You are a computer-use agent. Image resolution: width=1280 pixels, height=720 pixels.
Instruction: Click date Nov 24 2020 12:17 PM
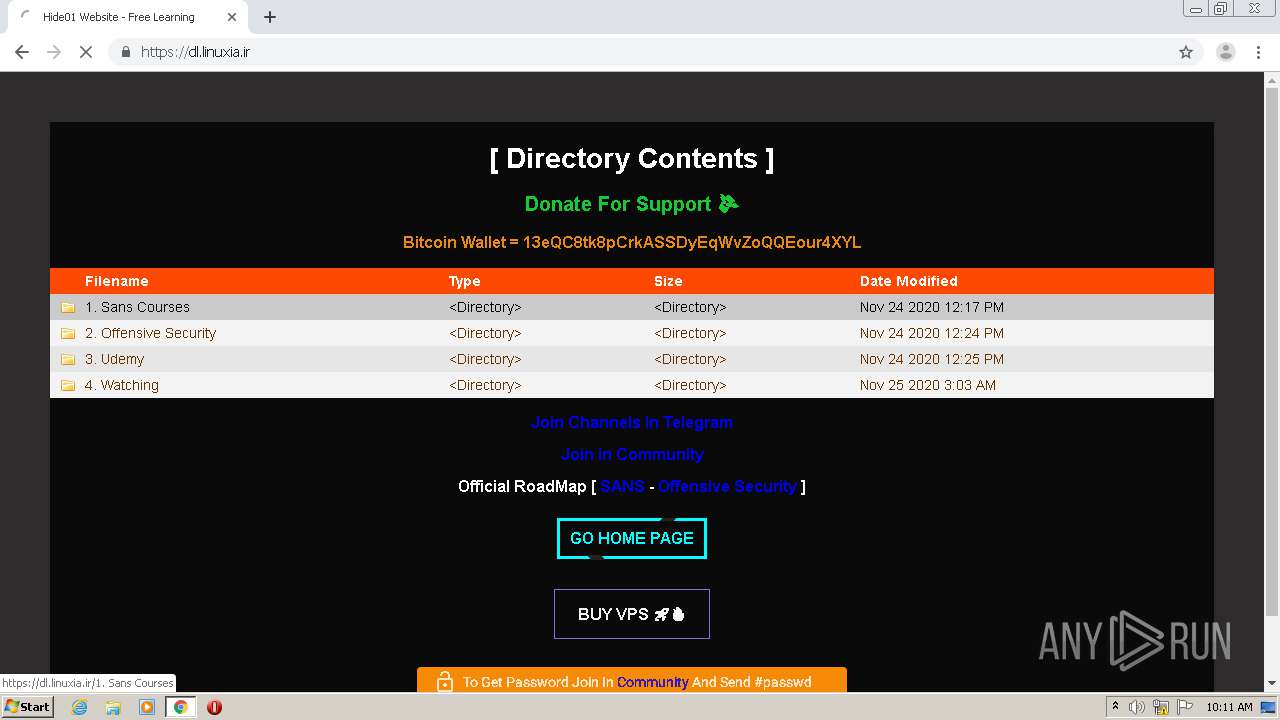[931, 307]
